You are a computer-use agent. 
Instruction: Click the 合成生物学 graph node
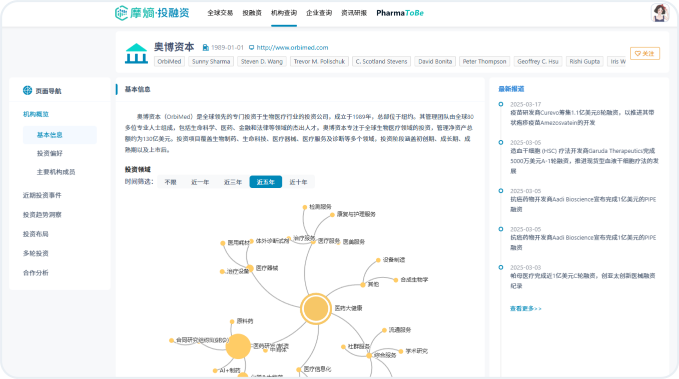(x=395, y=280)
